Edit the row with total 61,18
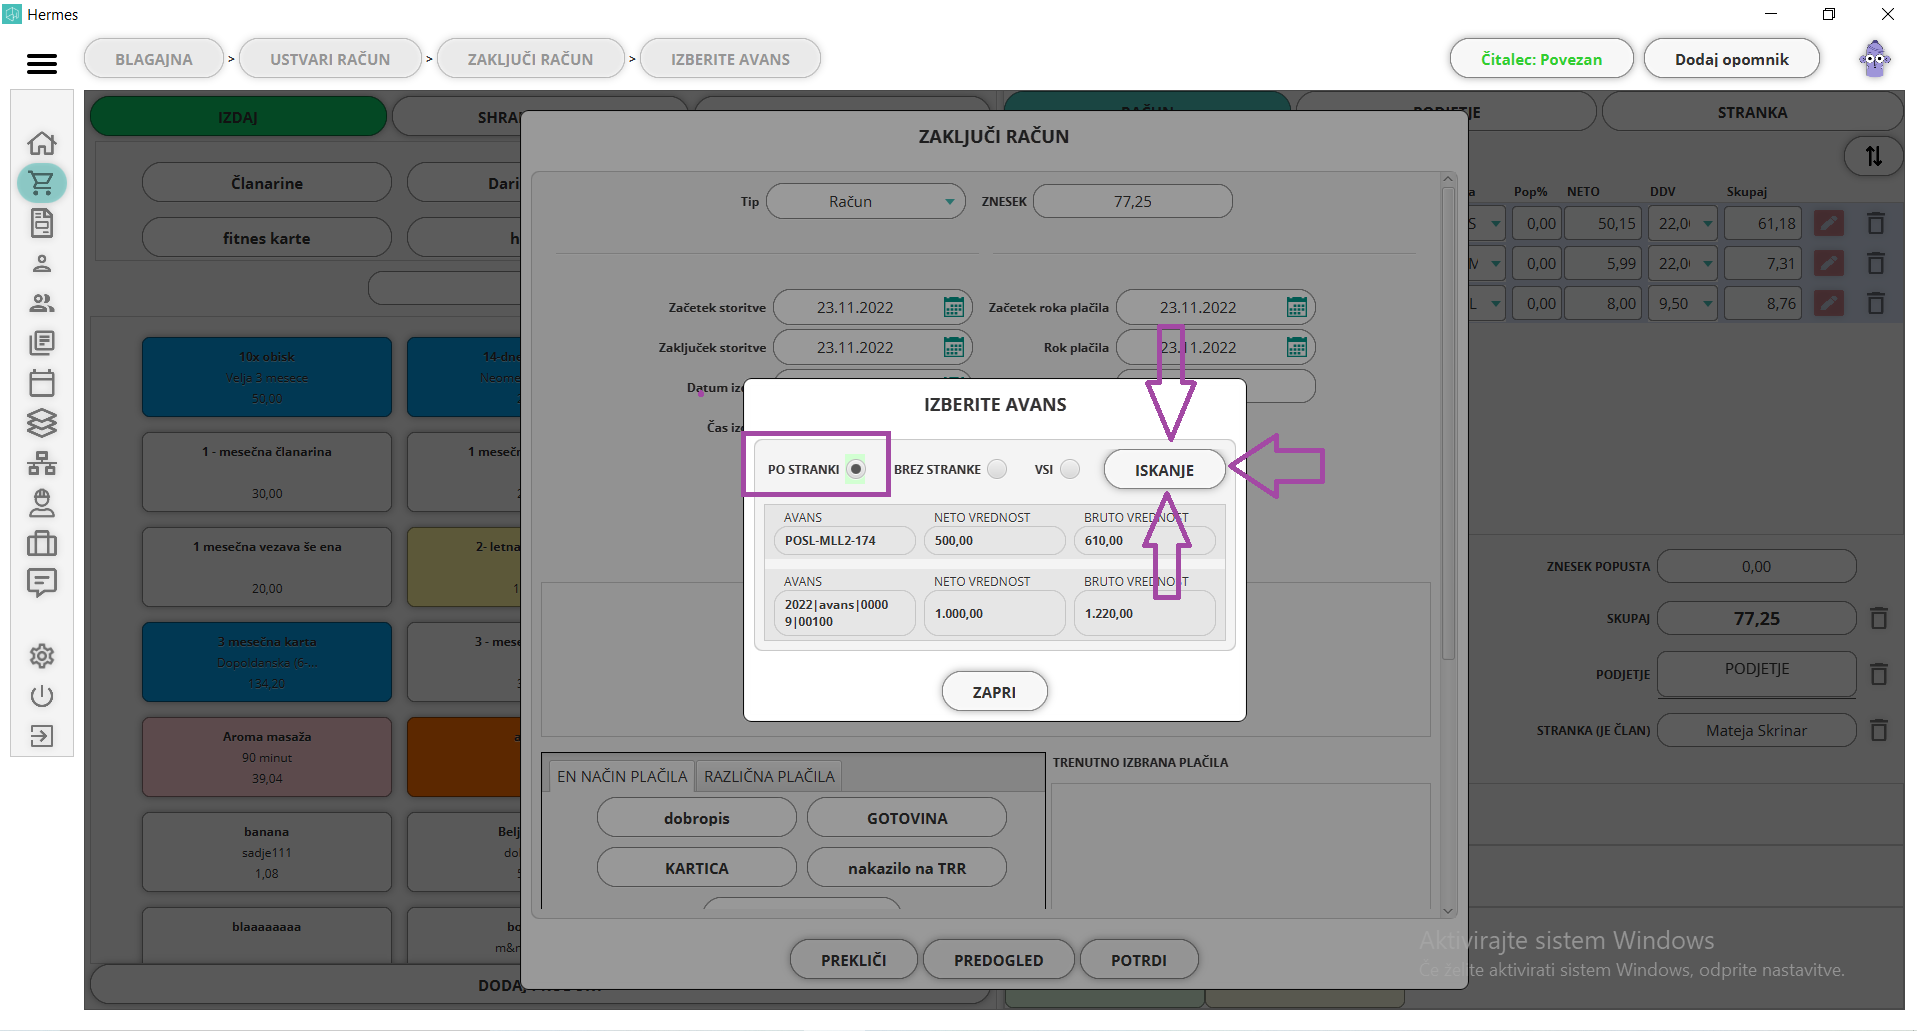Viewport: 1917px width, 1031px height. coord(1829,223)
